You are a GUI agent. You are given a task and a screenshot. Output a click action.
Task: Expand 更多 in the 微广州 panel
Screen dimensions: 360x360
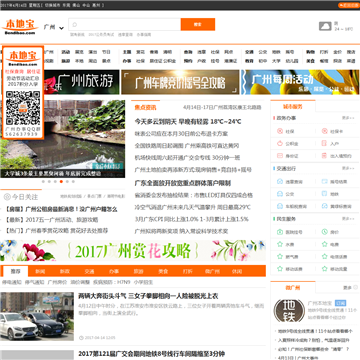point(349,288)
